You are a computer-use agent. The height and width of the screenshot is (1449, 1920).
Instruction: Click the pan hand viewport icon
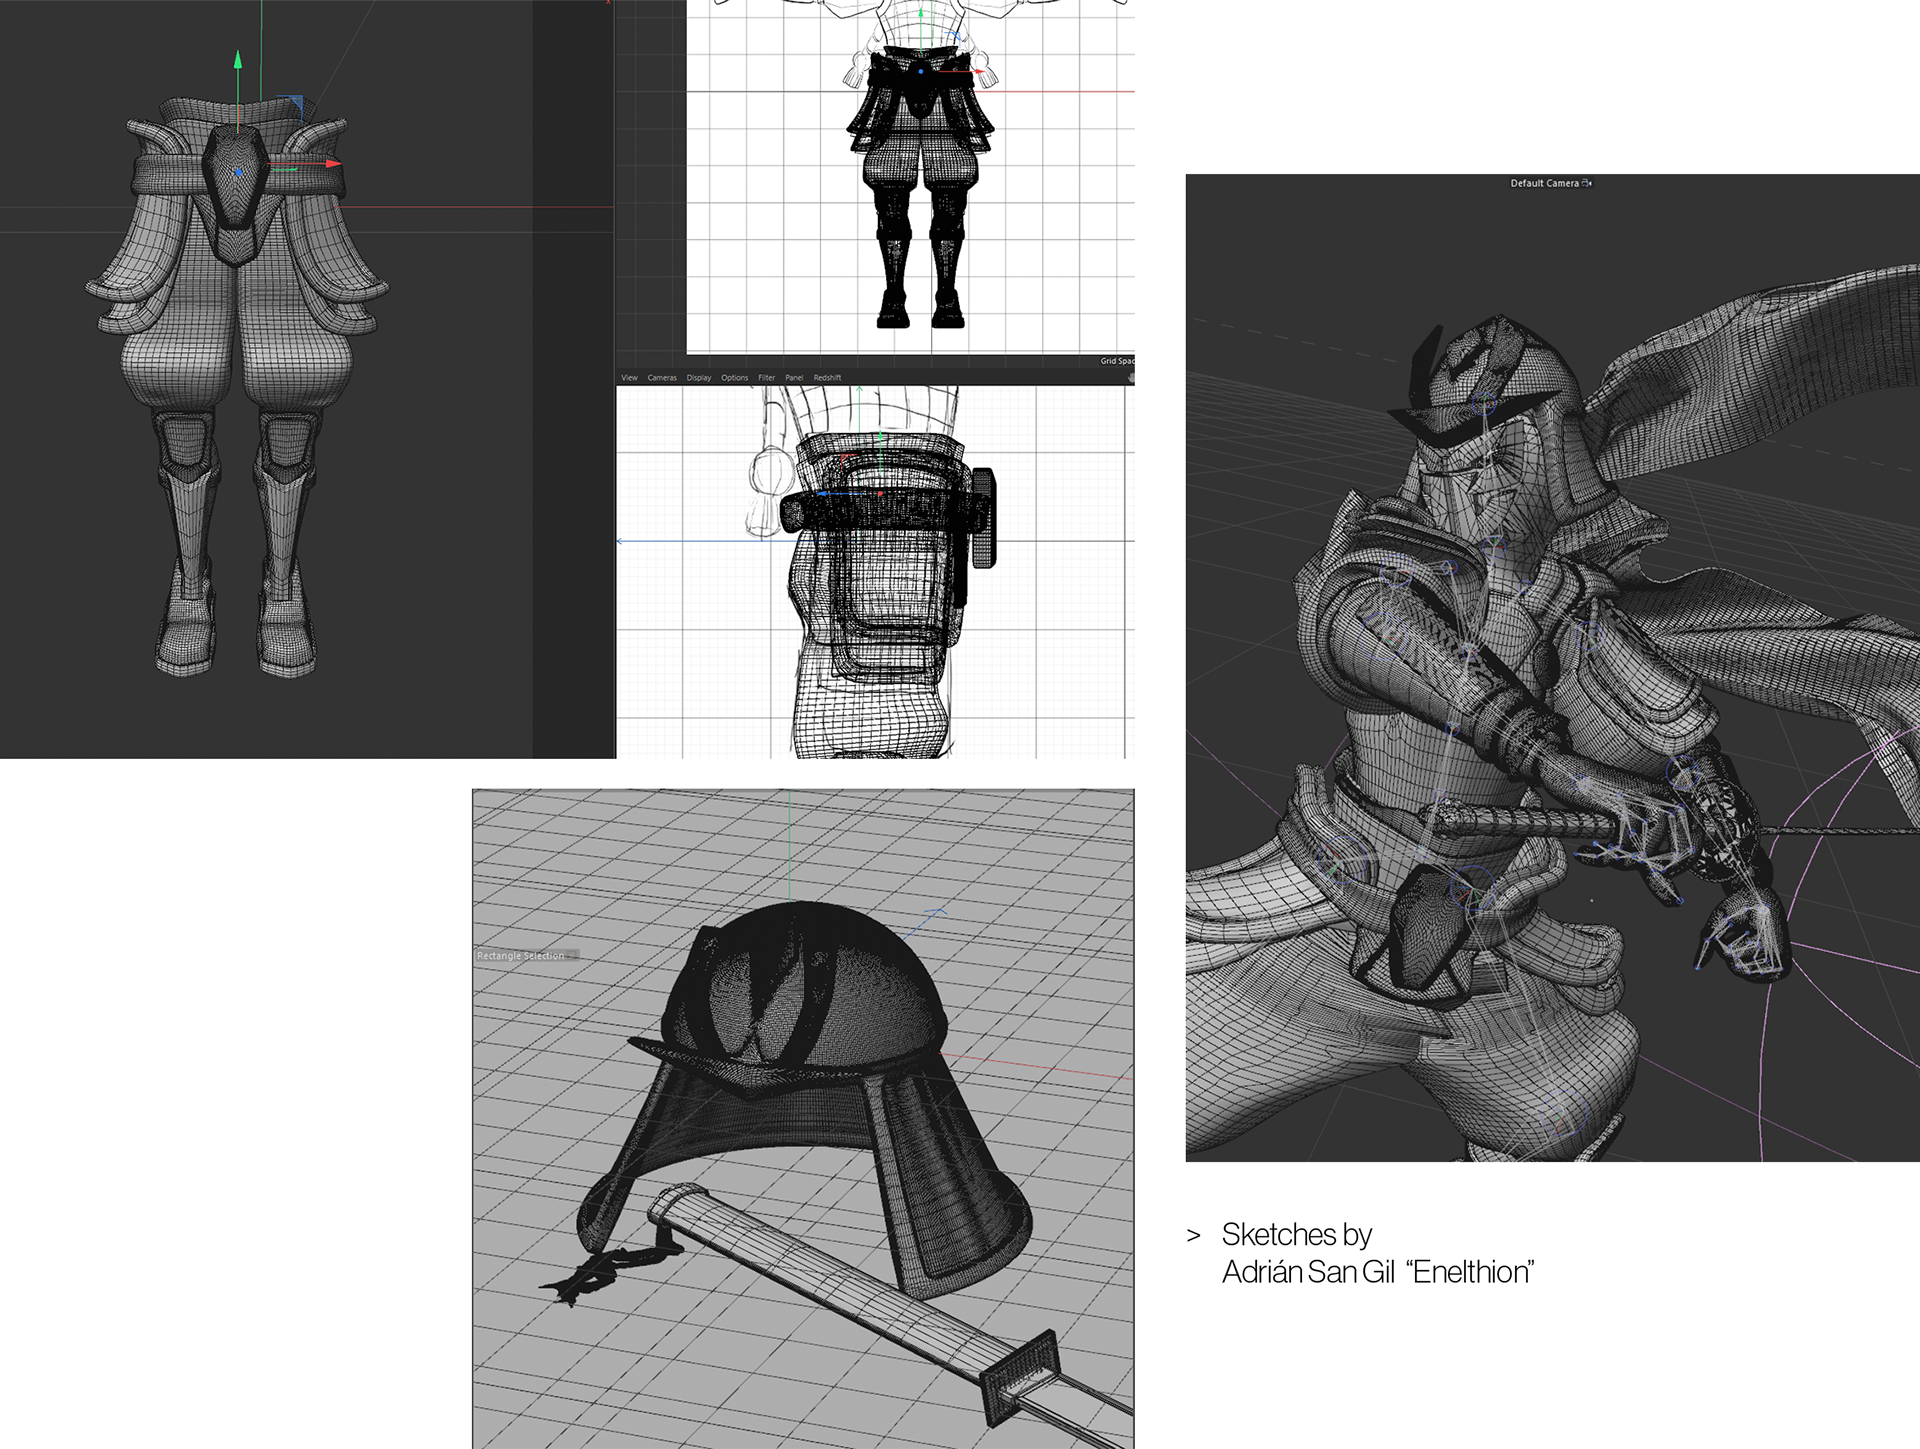click(1131, 378)
